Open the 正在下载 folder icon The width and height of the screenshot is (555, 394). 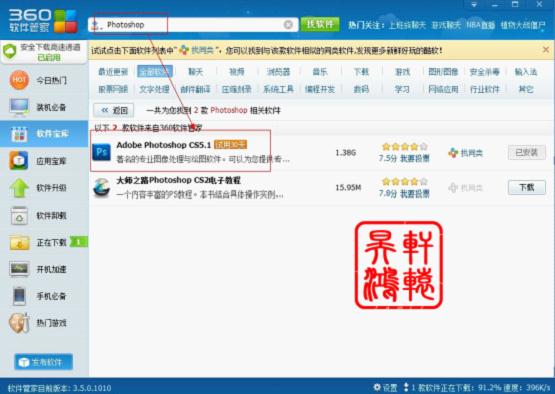pyautogui.click(x=19, y=242)
